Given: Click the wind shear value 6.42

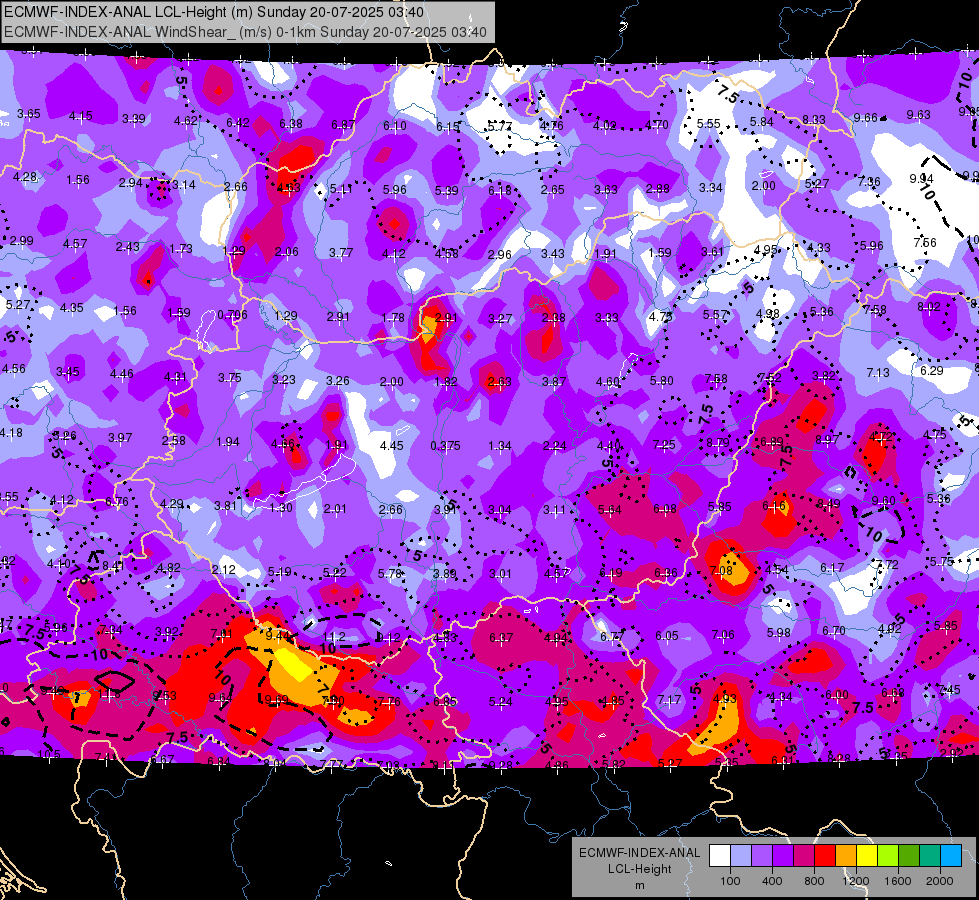Looking at the screenshot, I should 238,122.
